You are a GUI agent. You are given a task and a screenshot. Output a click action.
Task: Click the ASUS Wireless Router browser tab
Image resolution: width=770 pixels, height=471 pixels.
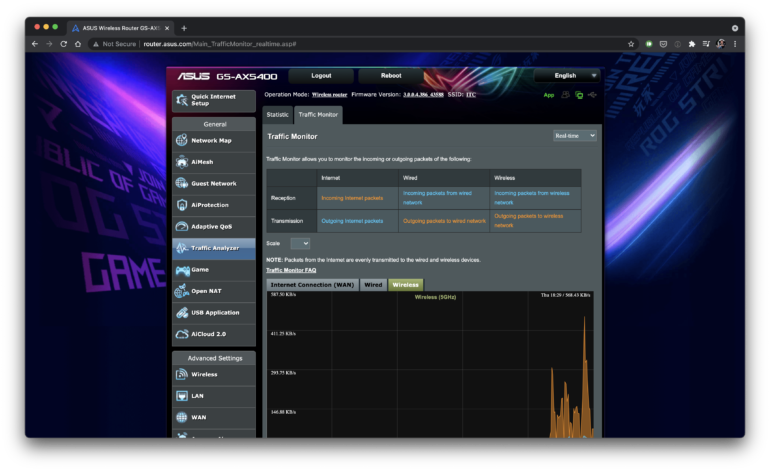120,28
